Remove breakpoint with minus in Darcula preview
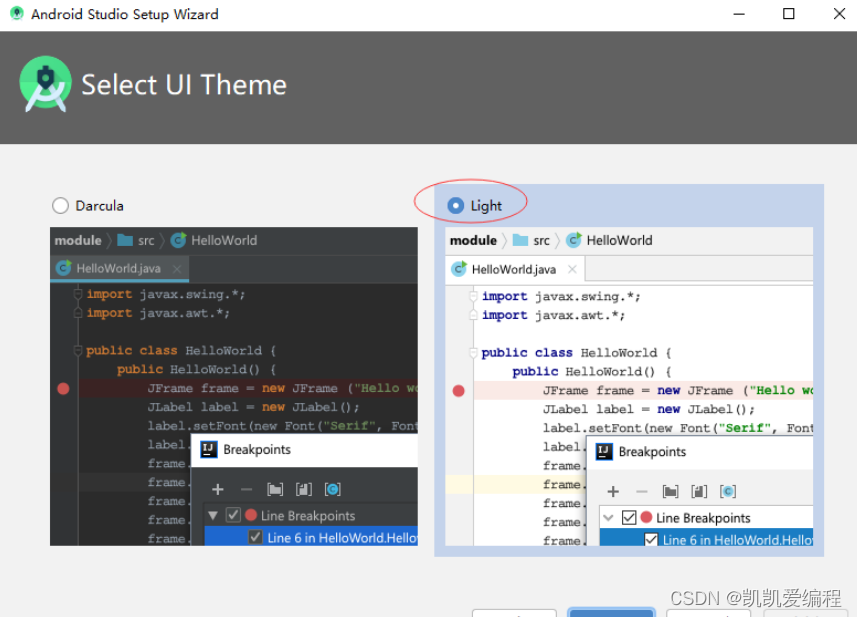The width and height of the screenshot is (857, 617). pyautogui.click(x=246, y=490)
